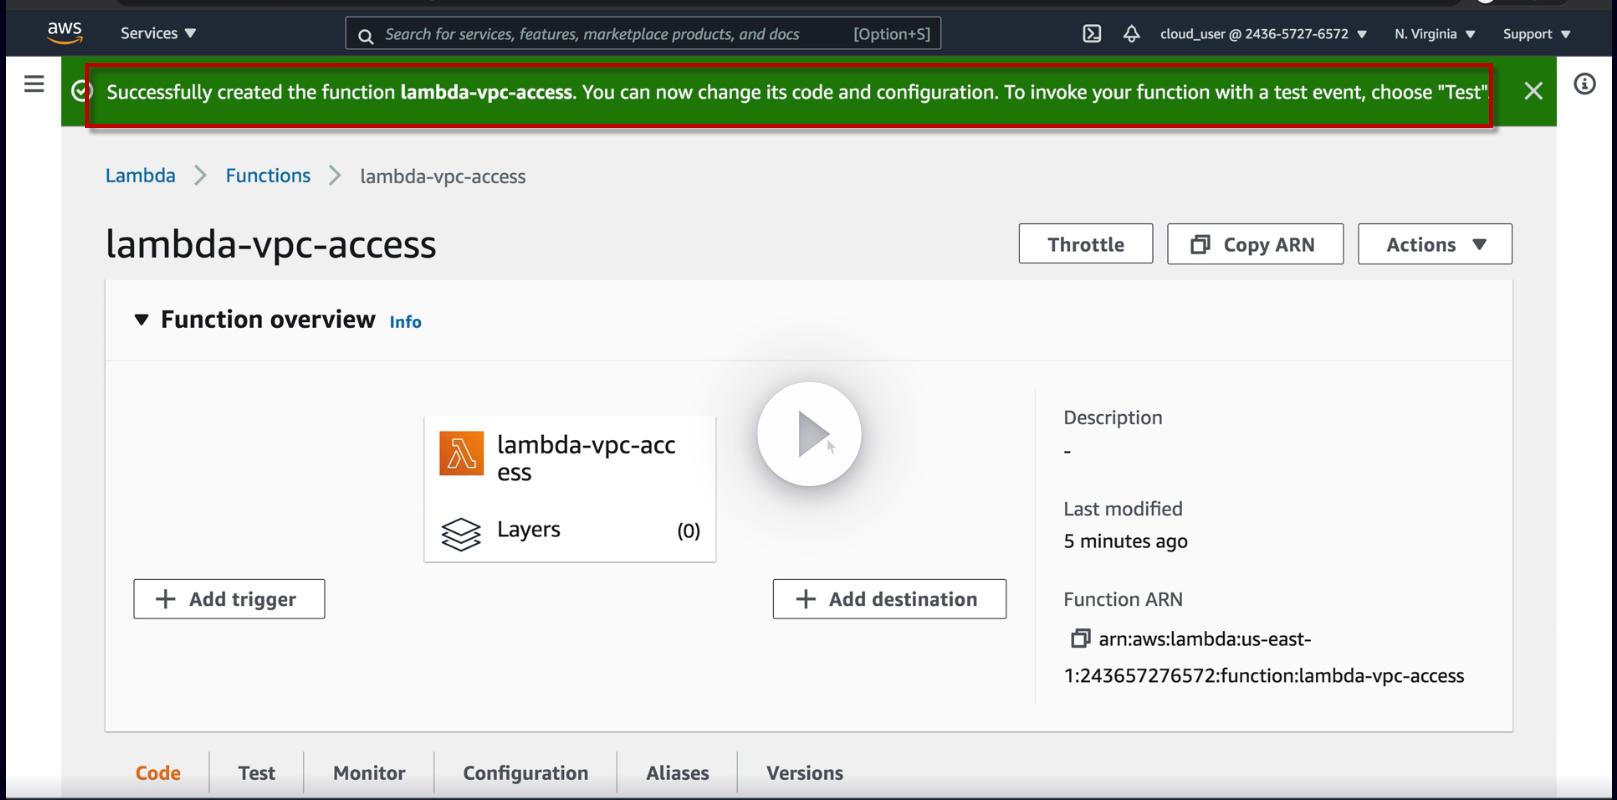Image resolution: width=1617 pixels, height=800 pixels.
Task: Click the Last modified label
Action: click(x=1123, y=509)
